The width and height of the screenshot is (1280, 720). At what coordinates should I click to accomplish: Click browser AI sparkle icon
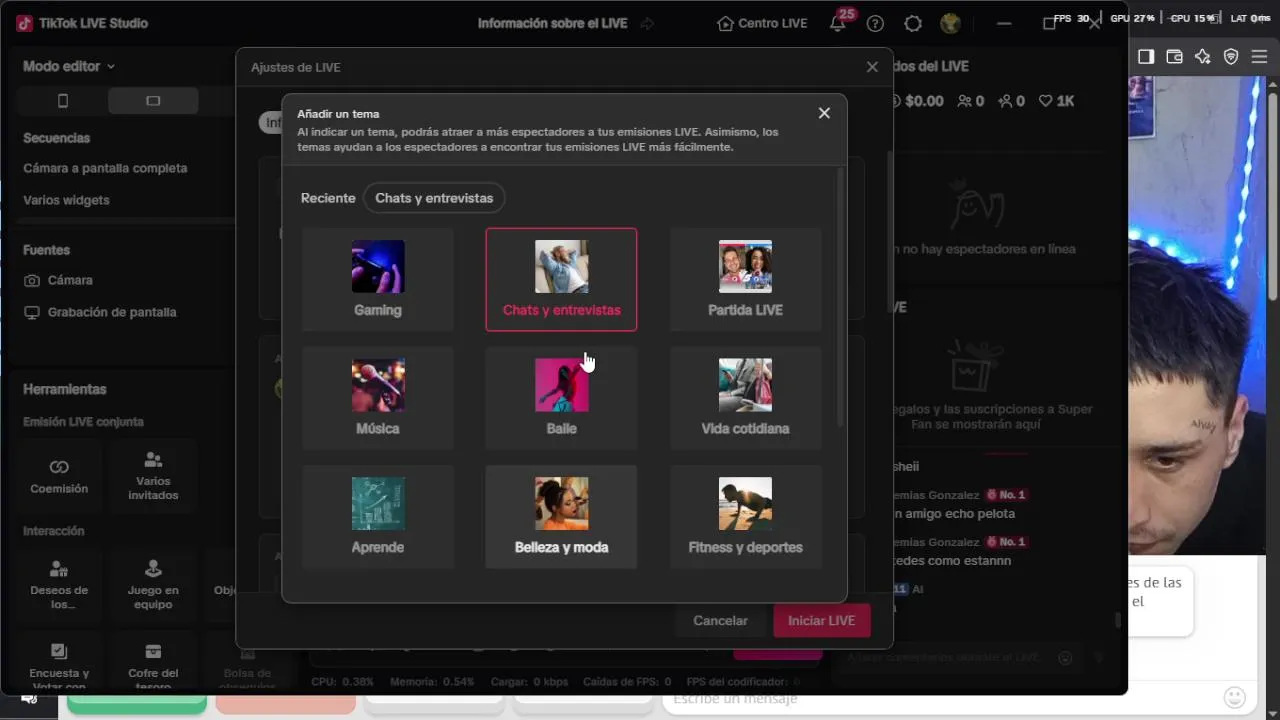click(1203, 57)
